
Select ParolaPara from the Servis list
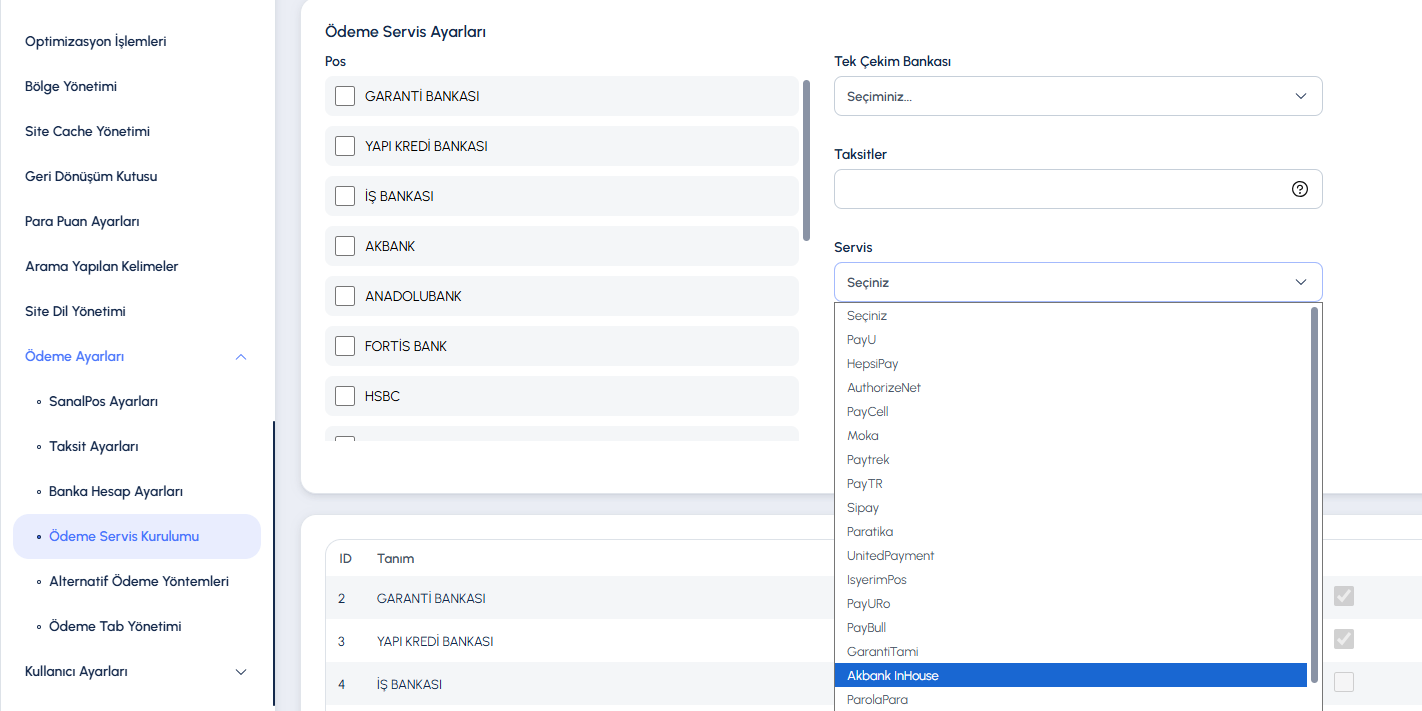[x=1071, y=700]
